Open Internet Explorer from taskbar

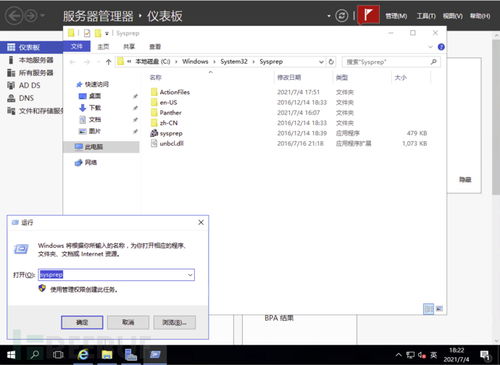[83, 355]
